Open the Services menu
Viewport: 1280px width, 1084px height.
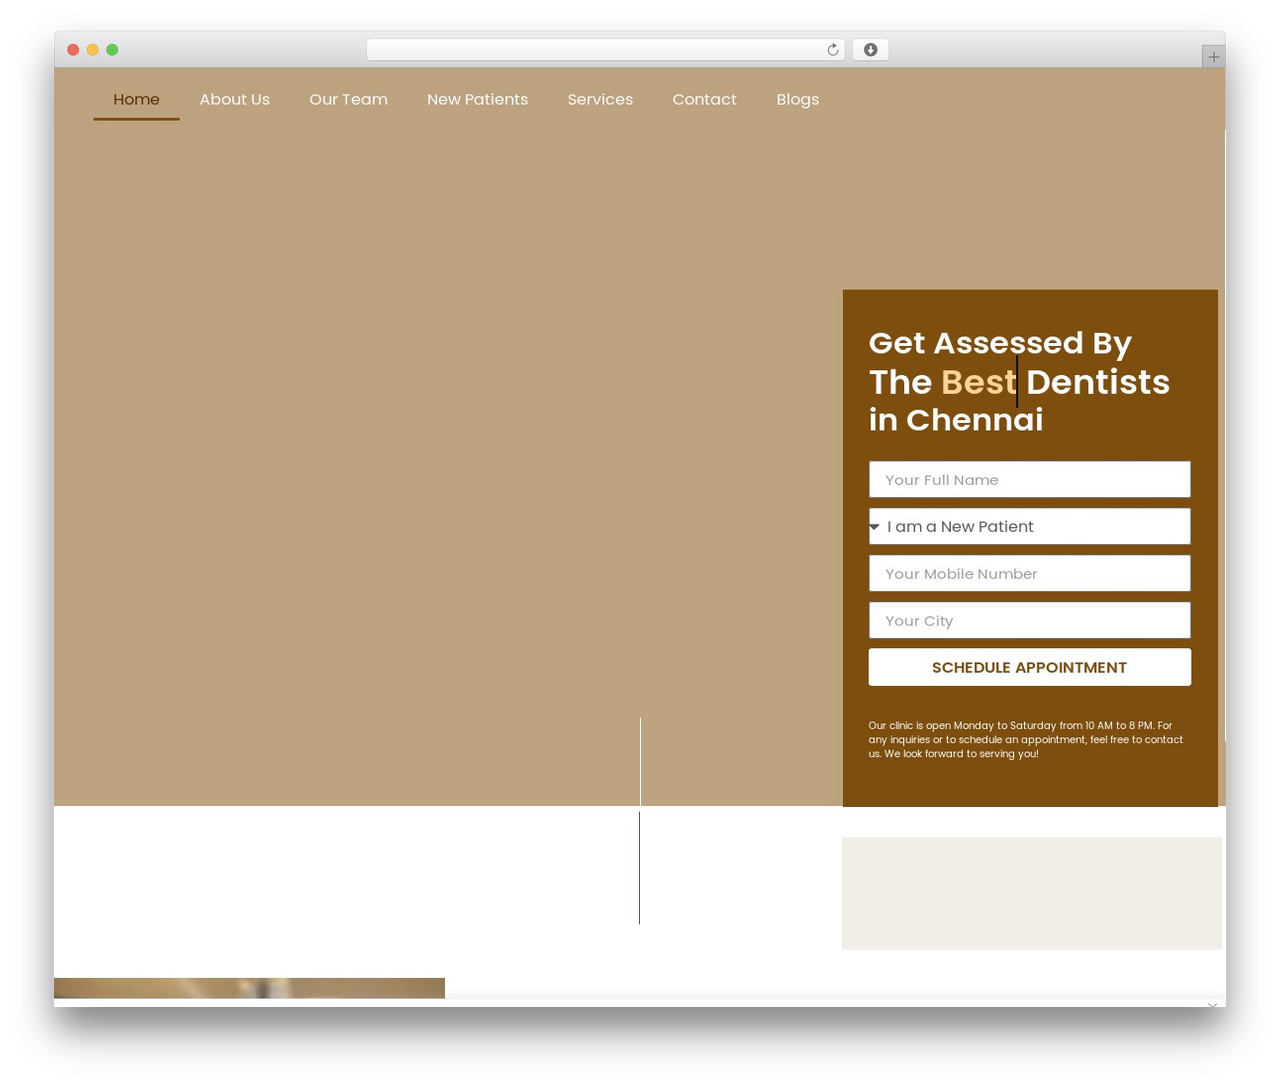pos(600,100)
